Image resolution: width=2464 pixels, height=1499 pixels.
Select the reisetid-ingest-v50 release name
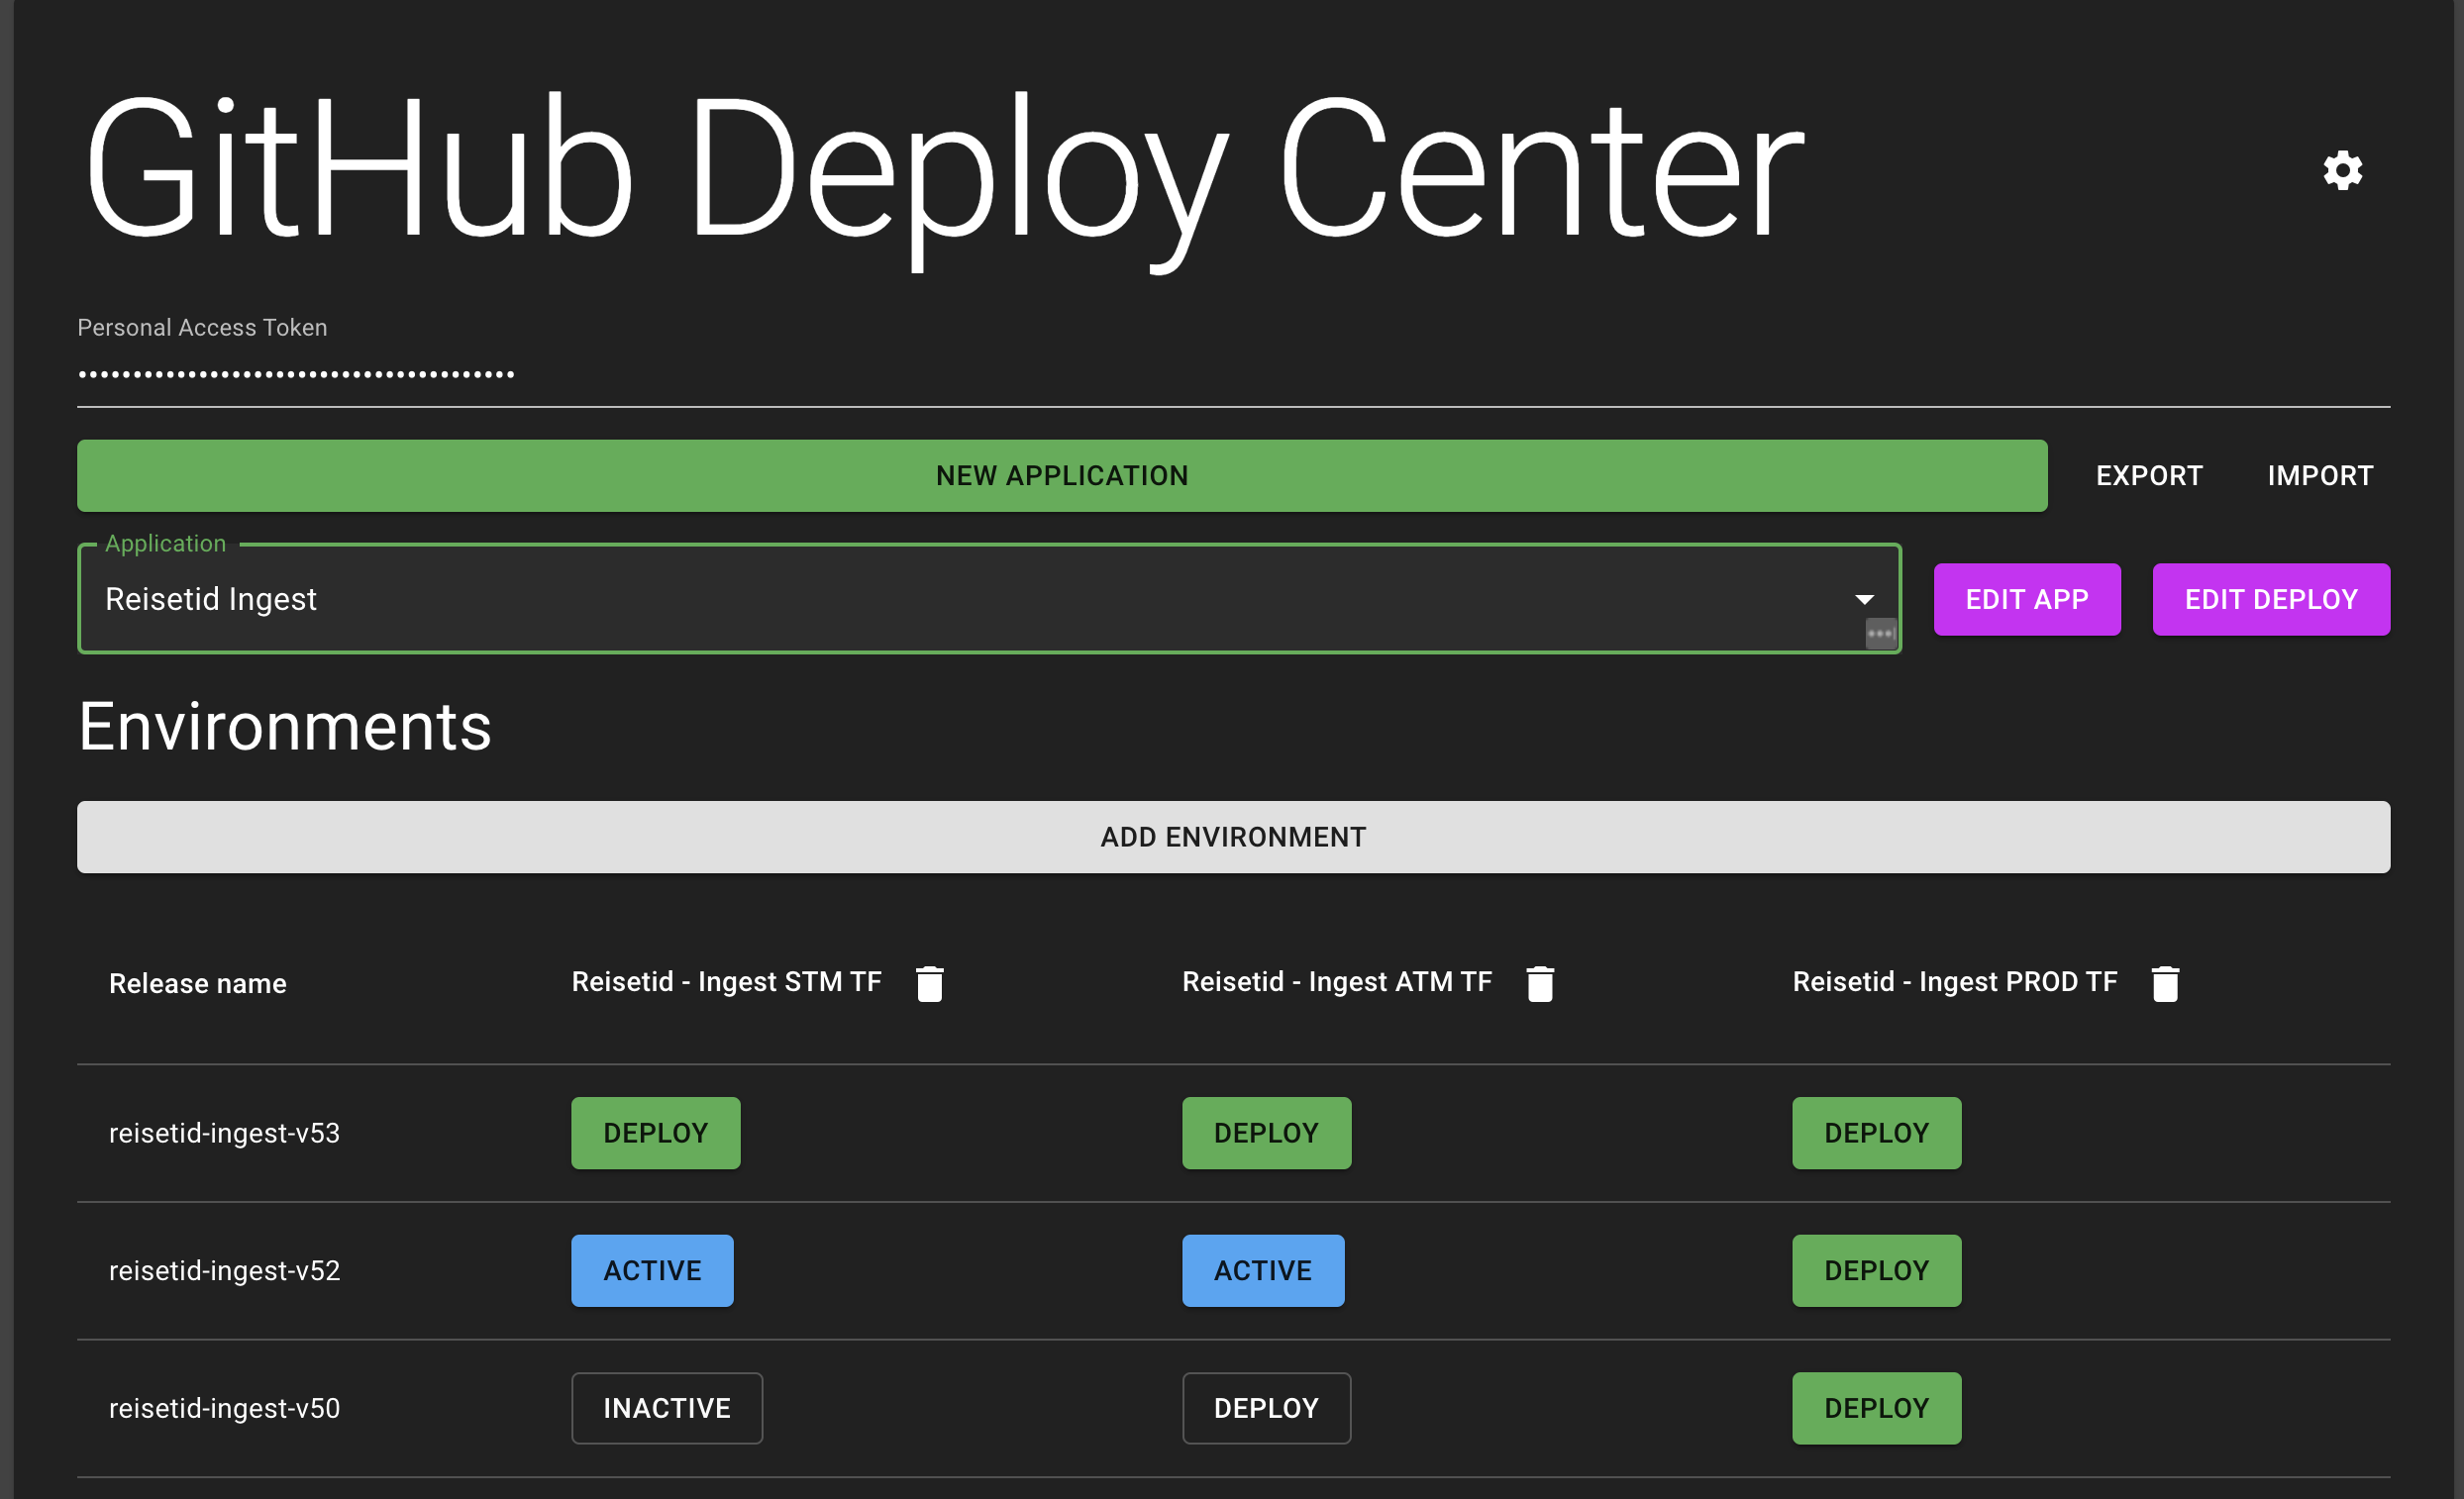tap(224, 1408)
